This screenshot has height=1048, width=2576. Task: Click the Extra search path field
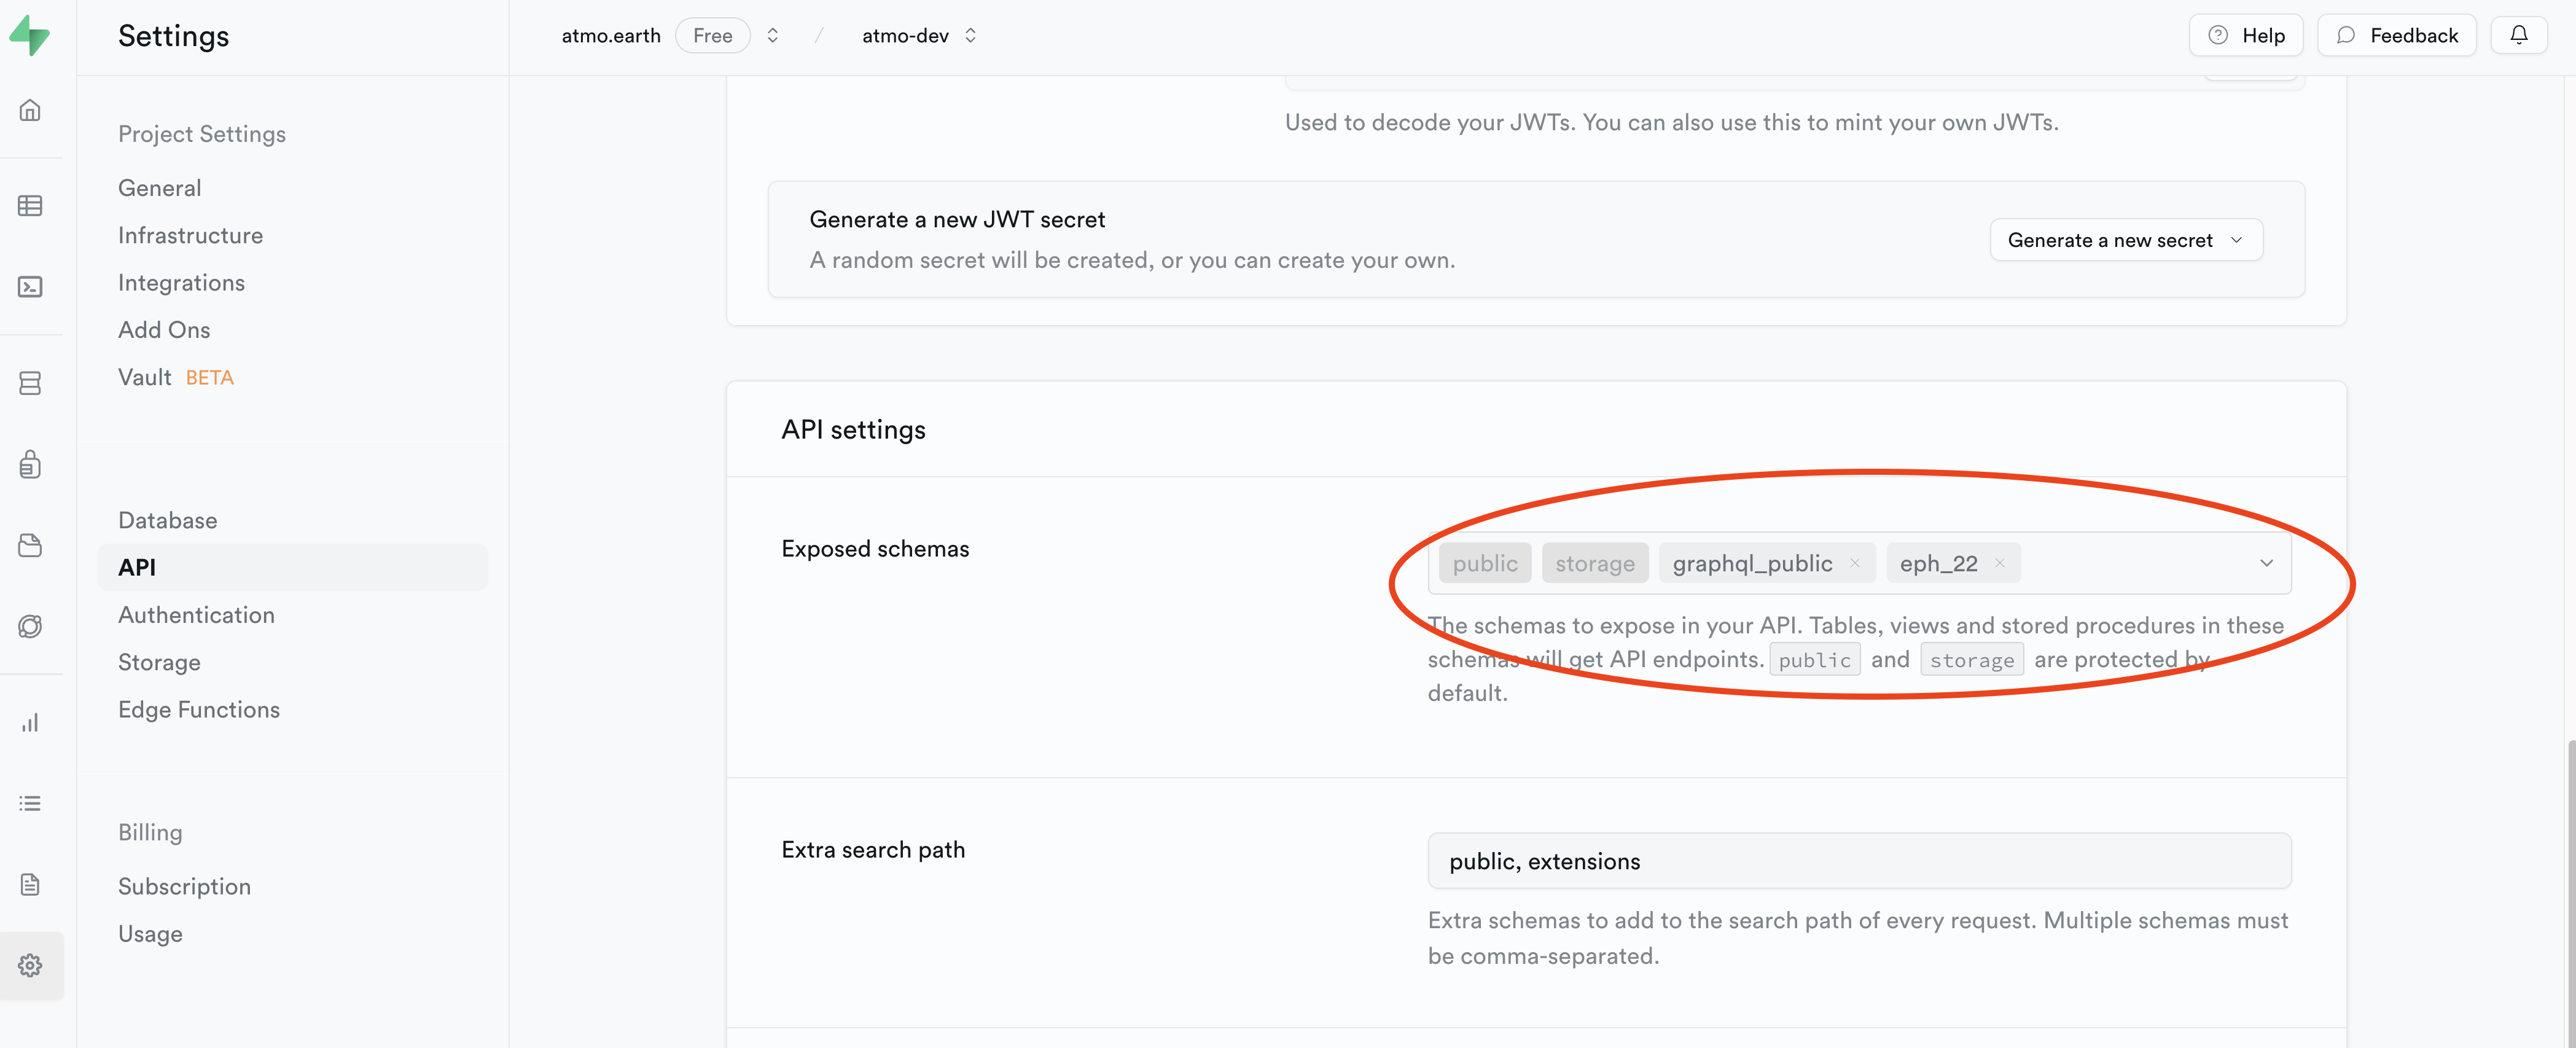click(x=1858, y=861)
